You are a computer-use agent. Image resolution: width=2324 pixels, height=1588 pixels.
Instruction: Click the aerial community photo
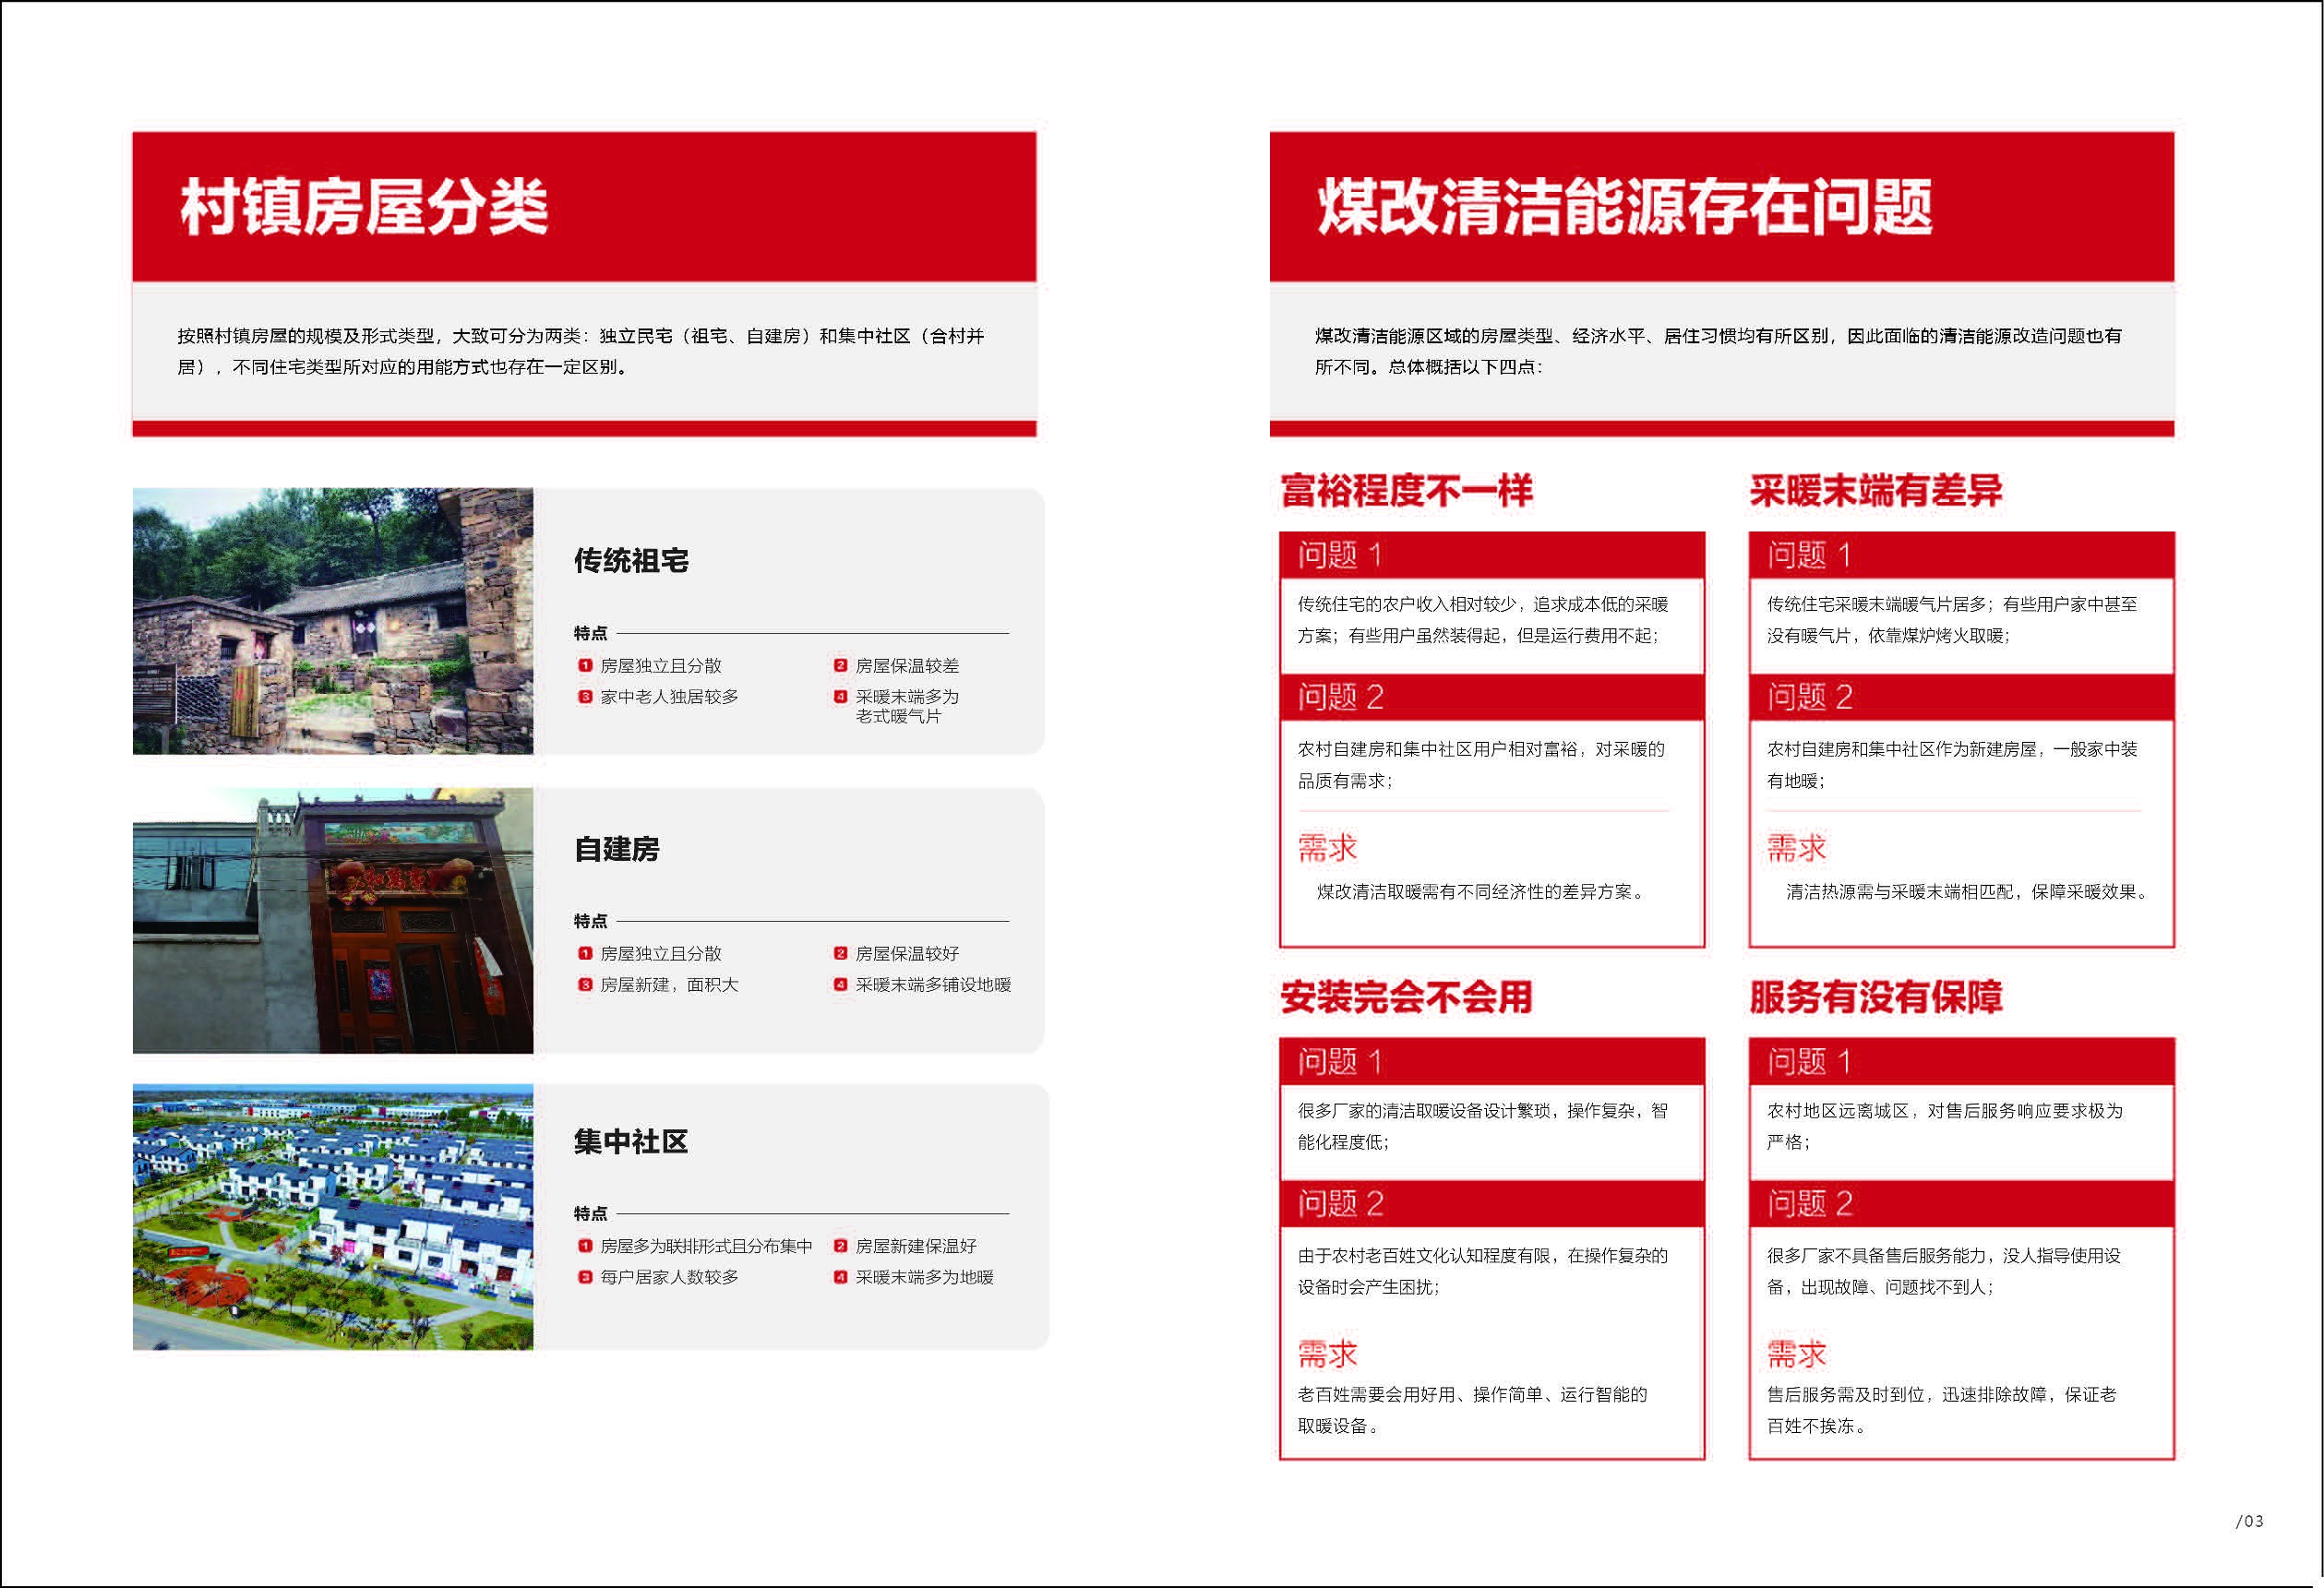coord(332,1217)
